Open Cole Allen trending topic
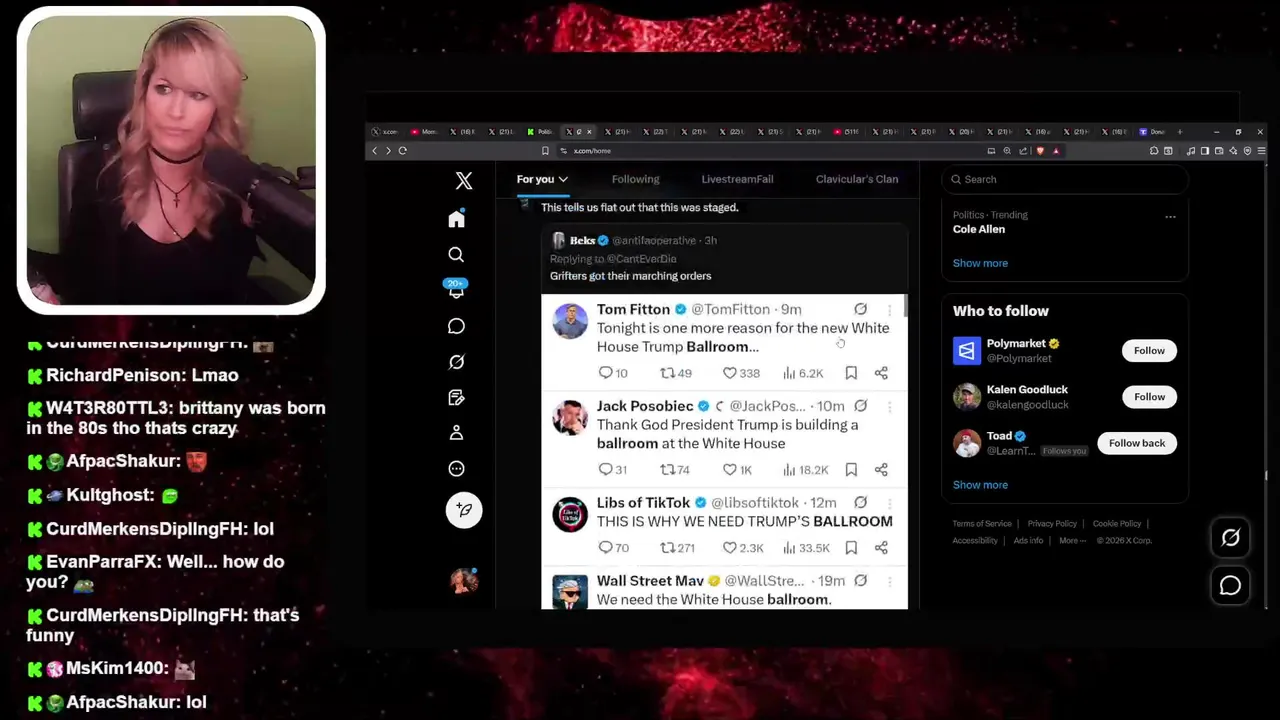Screen dimensions: 1280x720 click(979, 229)
